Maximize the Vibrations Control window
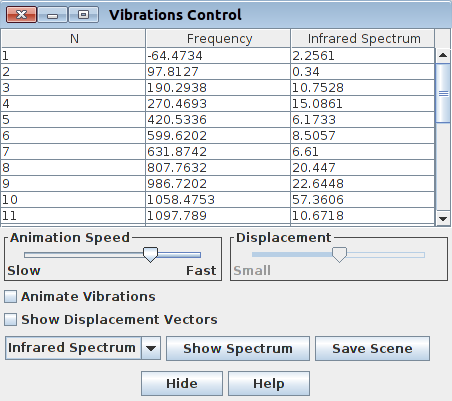Viewport: 452px width, 401px height. point(83,15)
